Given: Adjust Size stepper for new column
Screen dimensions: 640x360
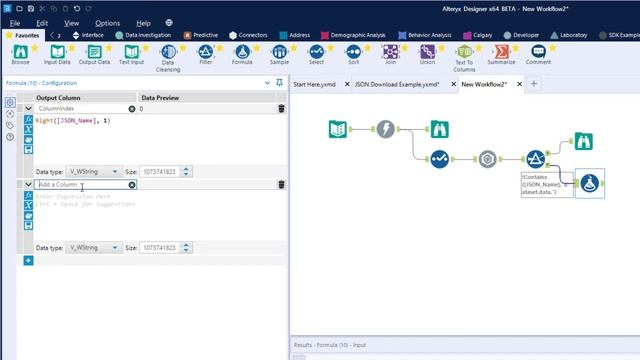Looking at the screenshot, I should pyautogui.click(x=186, y=247).
